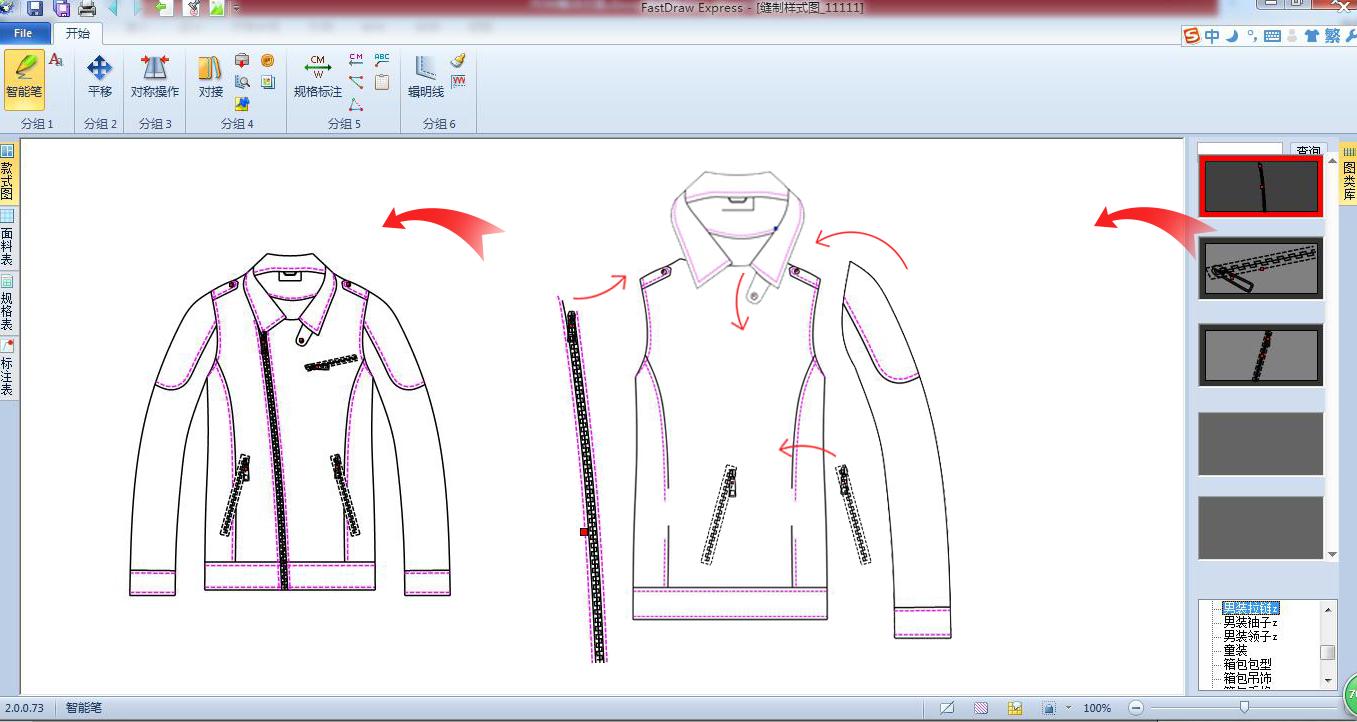Click the red down-arrow box icon in 分组 4

(x=242, y=61)
